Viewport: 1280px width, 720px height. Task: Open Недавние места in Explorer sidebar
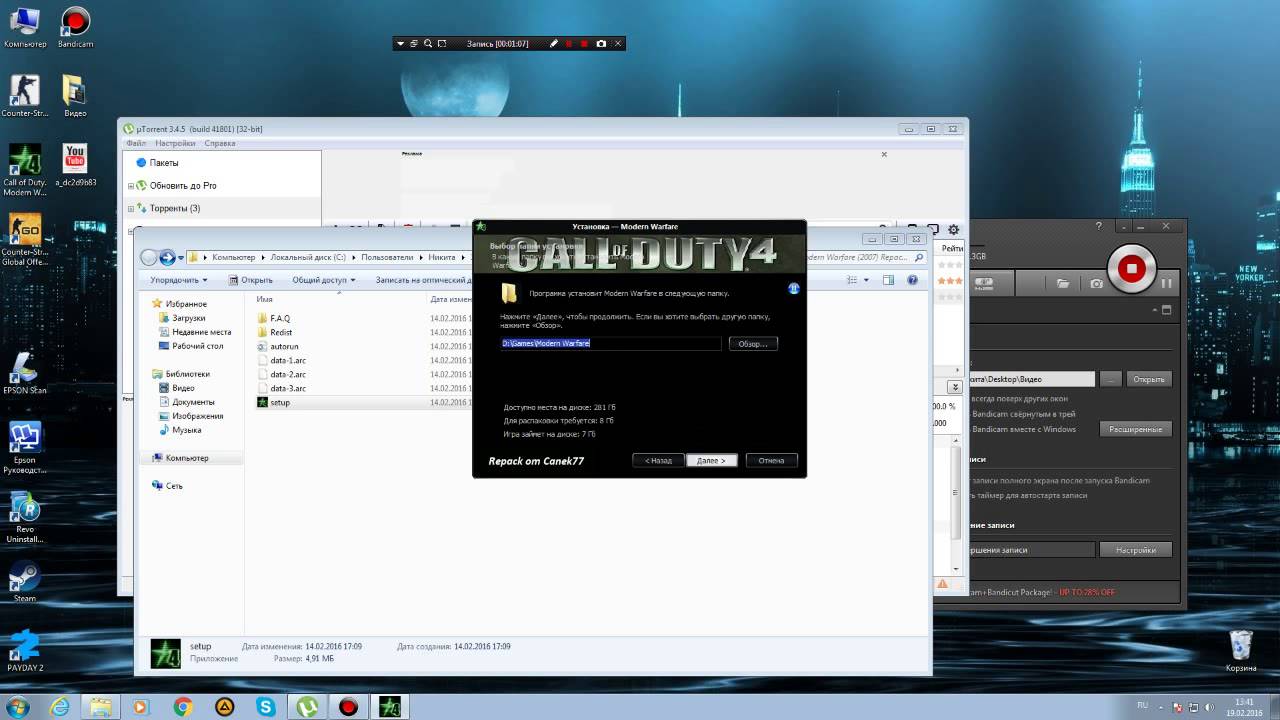click(201, 332)
